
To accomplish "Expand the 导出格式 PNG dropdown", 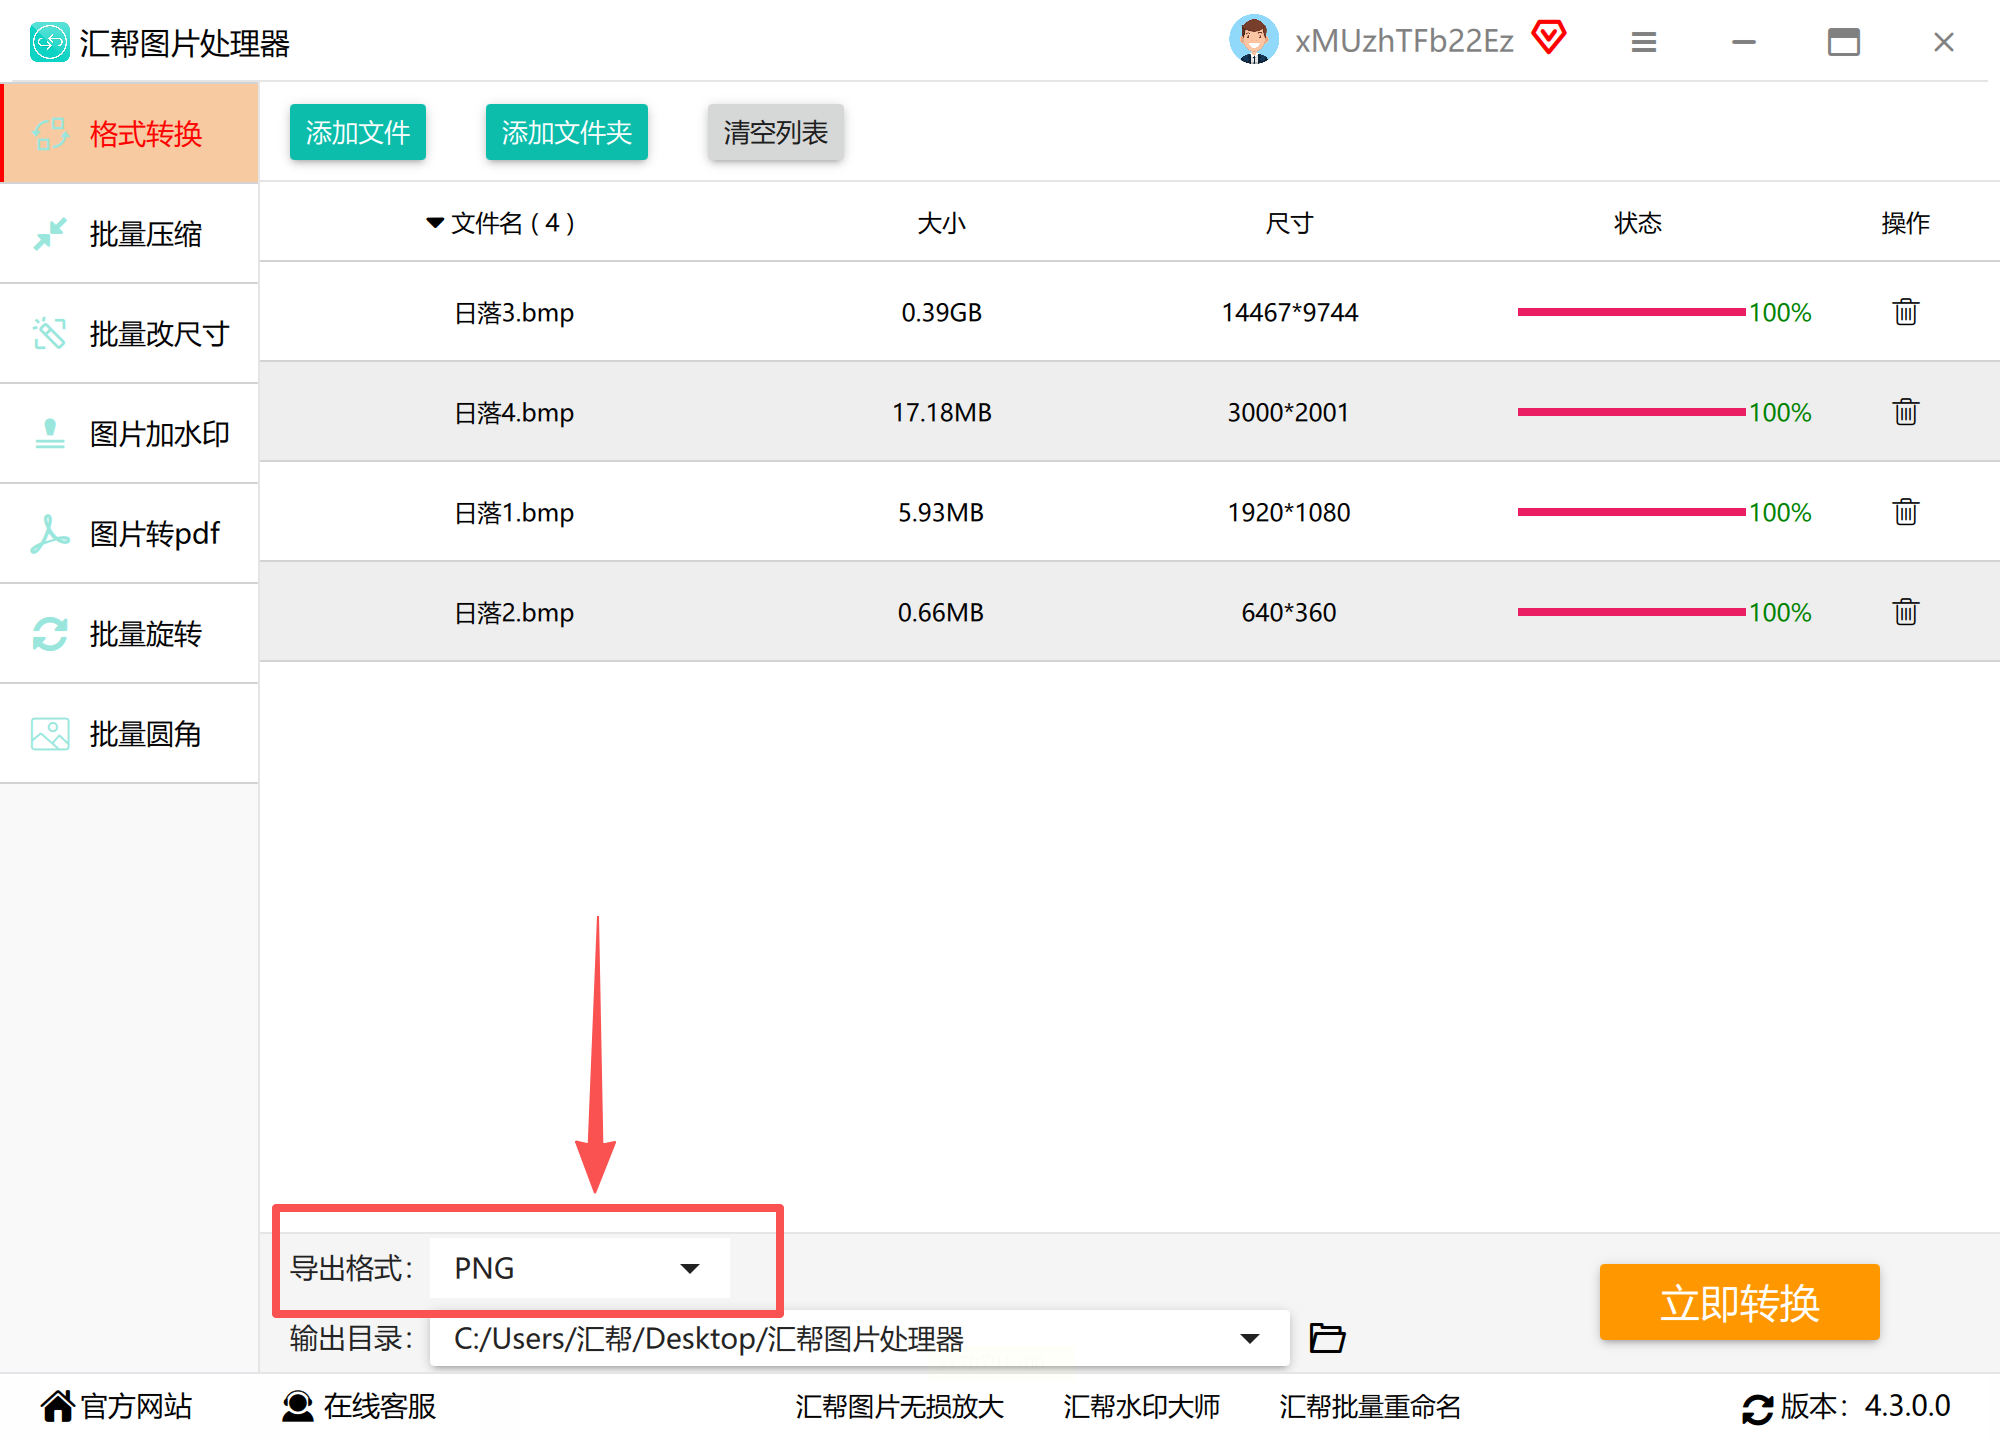I will click(x=689, y=1268).
